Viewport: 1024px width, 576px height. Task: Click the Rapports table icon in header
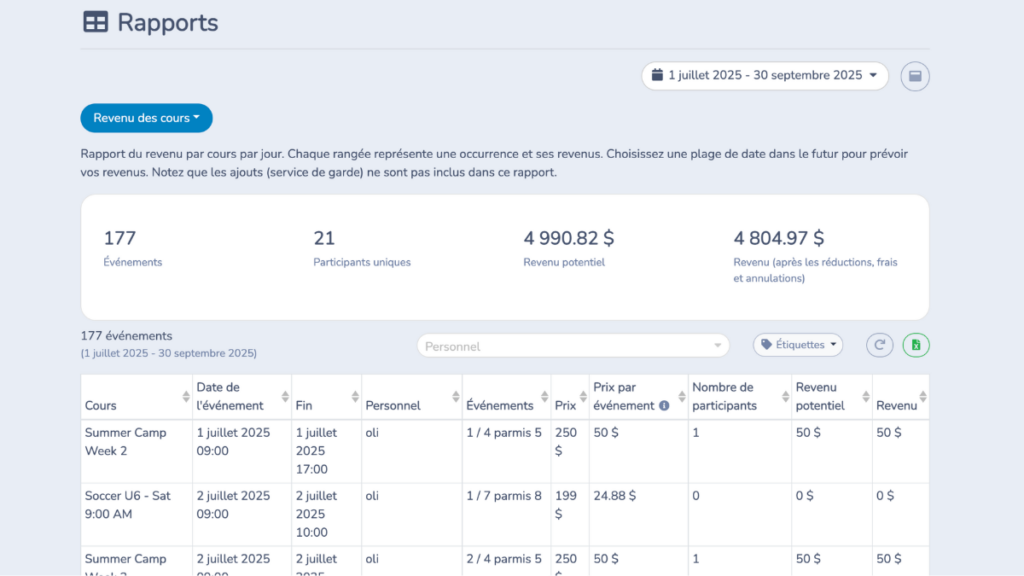pos(95,22)
